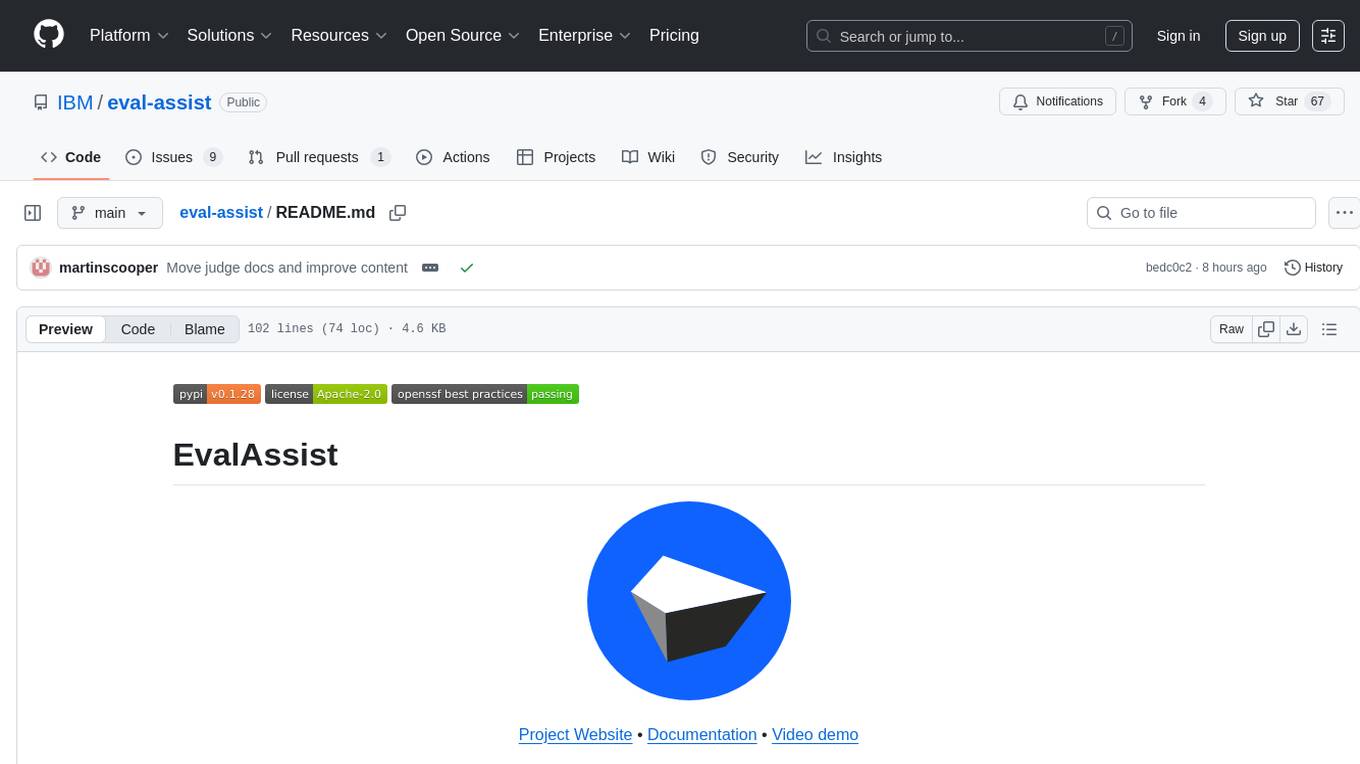
Task: Expand the Platform menu
Action: (x=129, y=35)
